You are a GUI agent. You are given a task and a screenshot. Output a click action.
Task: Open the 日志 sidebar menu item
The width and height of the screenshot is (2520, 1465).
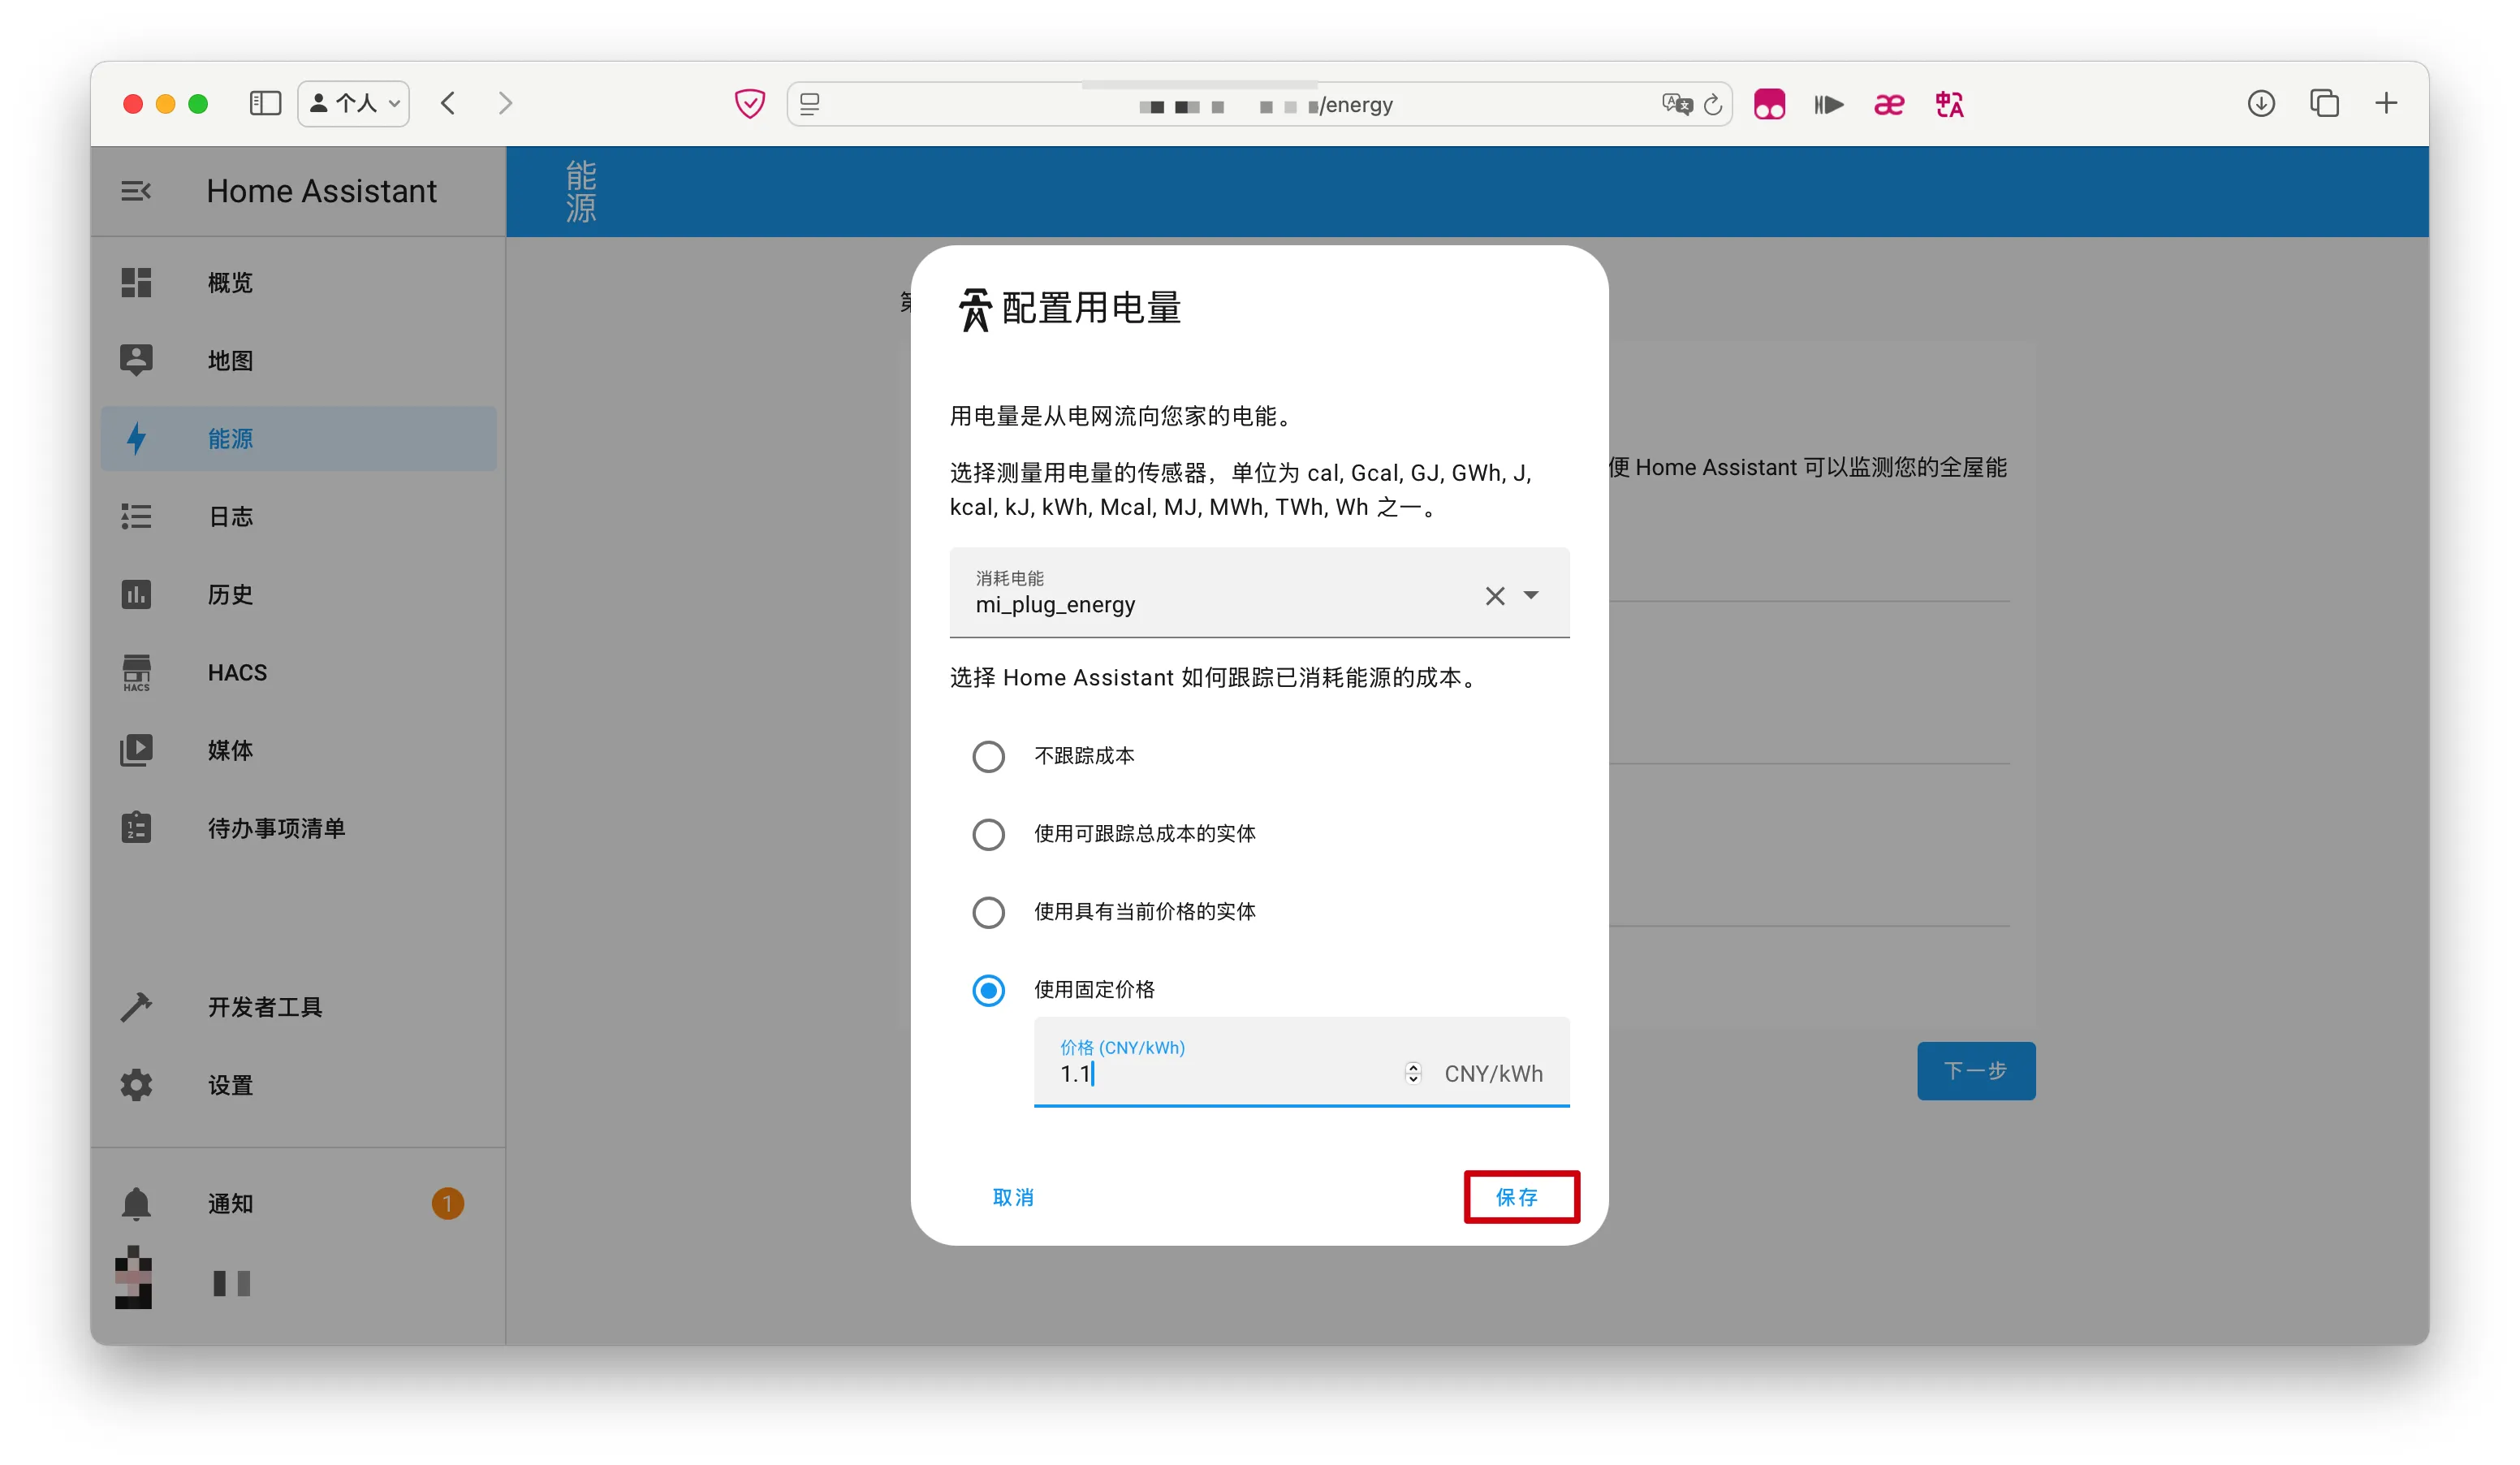[x=298, y=516]
